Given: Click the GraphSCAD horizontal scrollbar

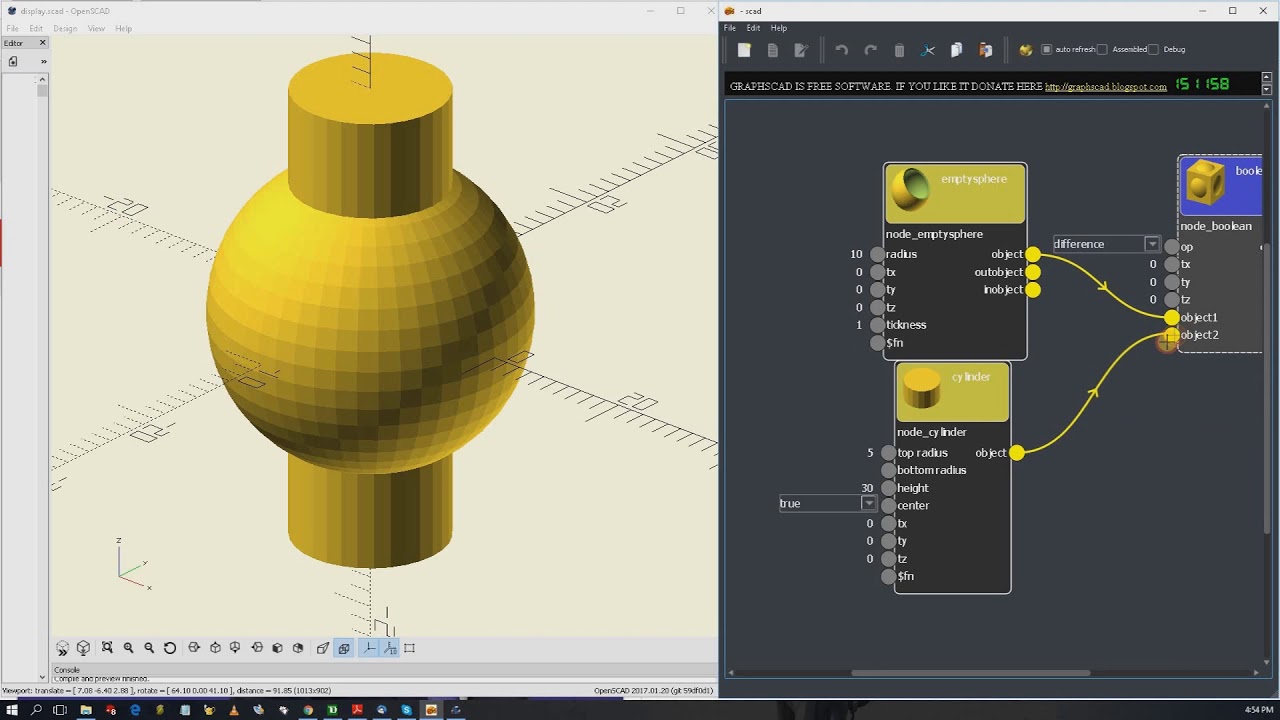Looking at the screenshot, I should [x=970, y=673].
